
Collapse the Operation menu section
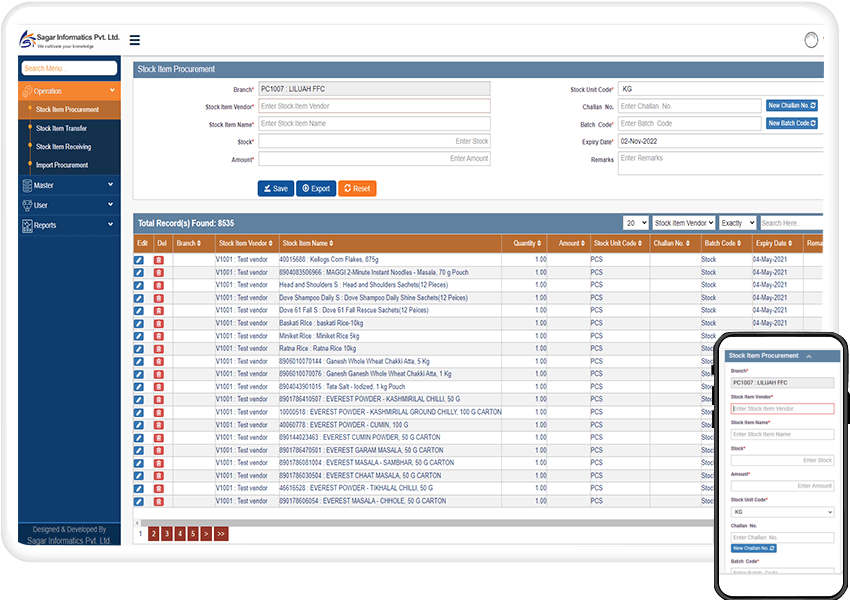pos(69,91)
